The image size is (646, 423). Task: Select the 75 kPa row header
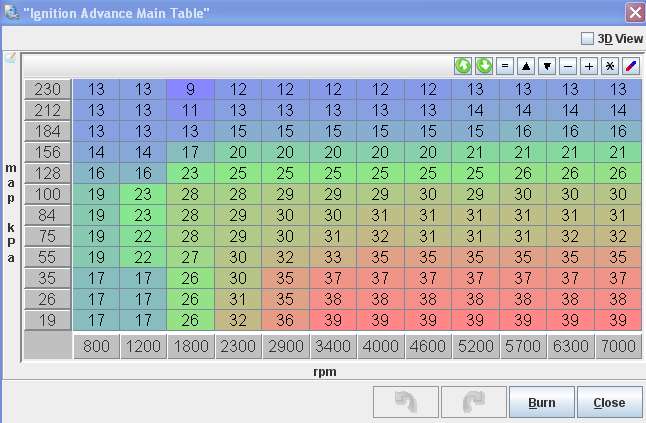47,236
